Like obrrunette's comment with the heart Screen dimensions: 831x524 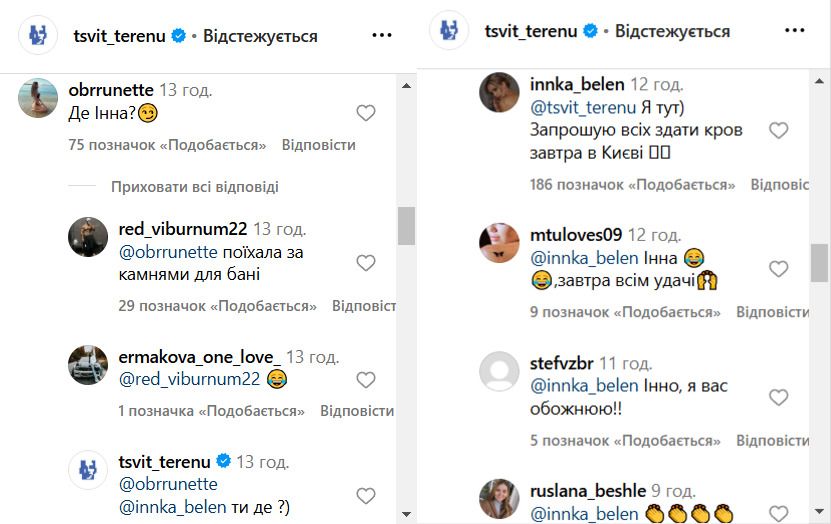coord(366,113)
